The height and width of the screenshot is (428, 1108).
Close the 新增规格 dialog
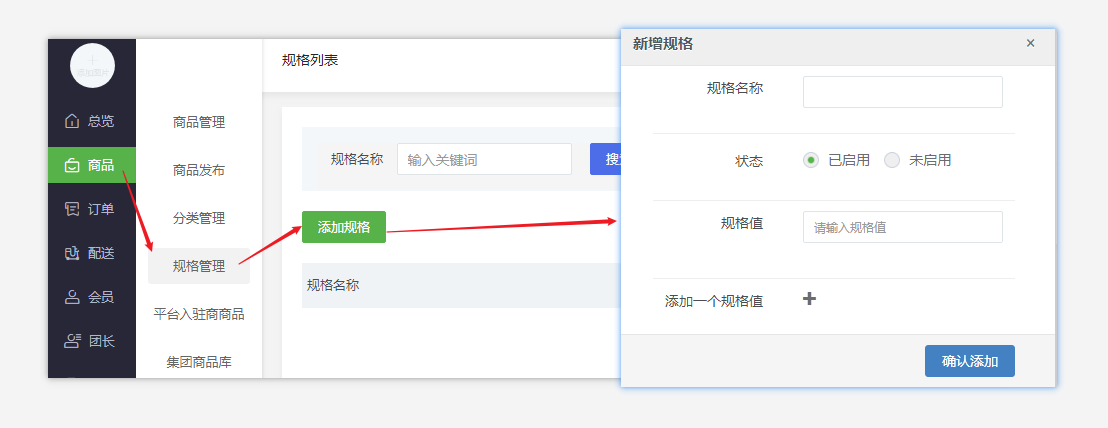point(1030,43)
